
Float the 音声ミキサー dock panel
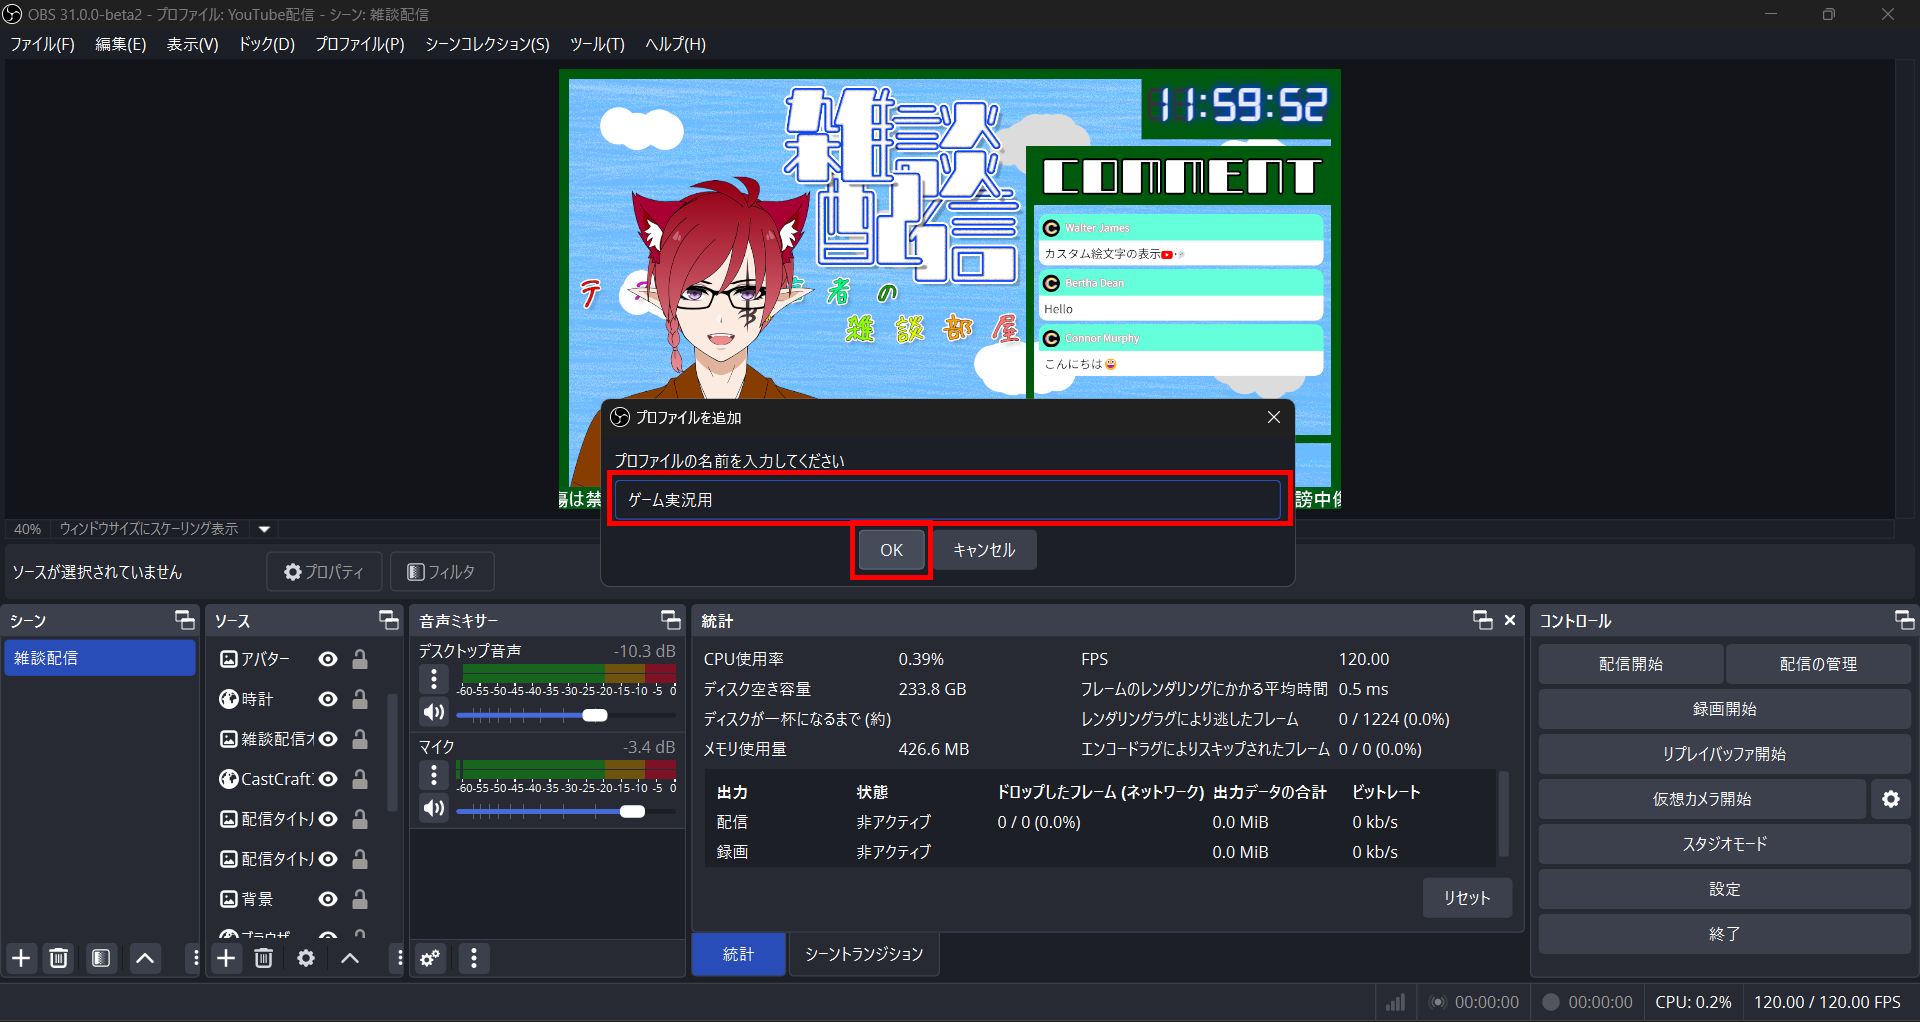click(671, 620)
